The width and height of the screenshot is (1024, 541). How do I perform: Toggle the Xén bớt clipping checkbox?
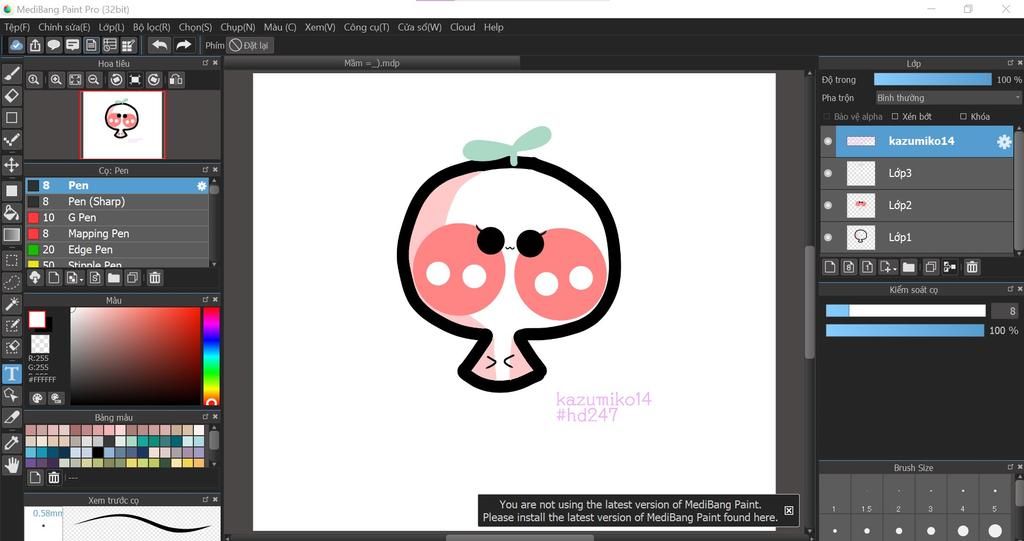pos(895,116)
